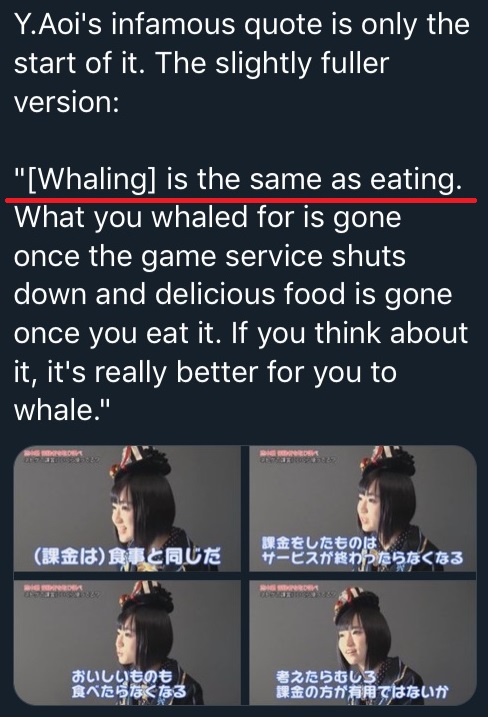The width and height of the screenshot is (488, 717).
Task: Click the name Y.Aoi's at tweet start
Action: tap(59, 25)
